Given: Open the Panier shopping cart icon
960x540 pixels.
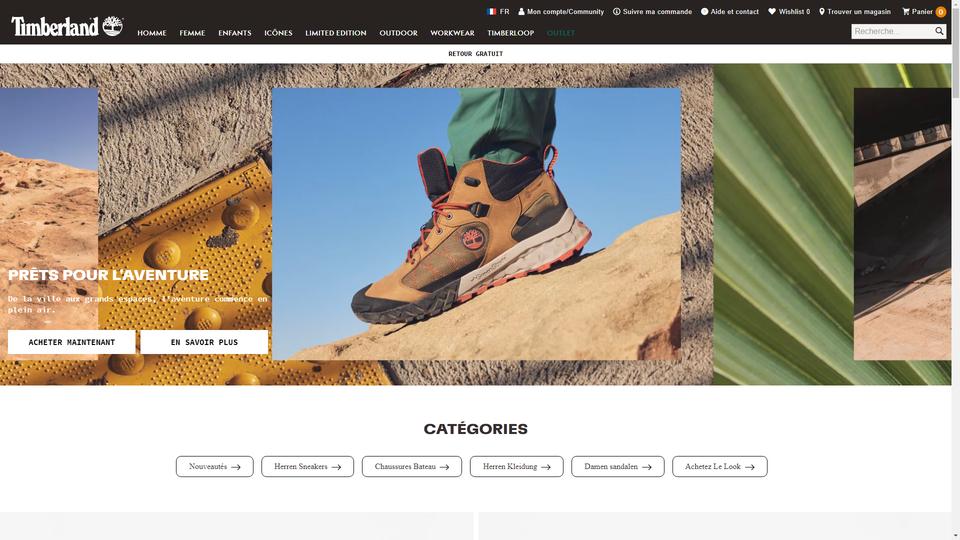Looking at the screenshot, I should coord(906,12).
